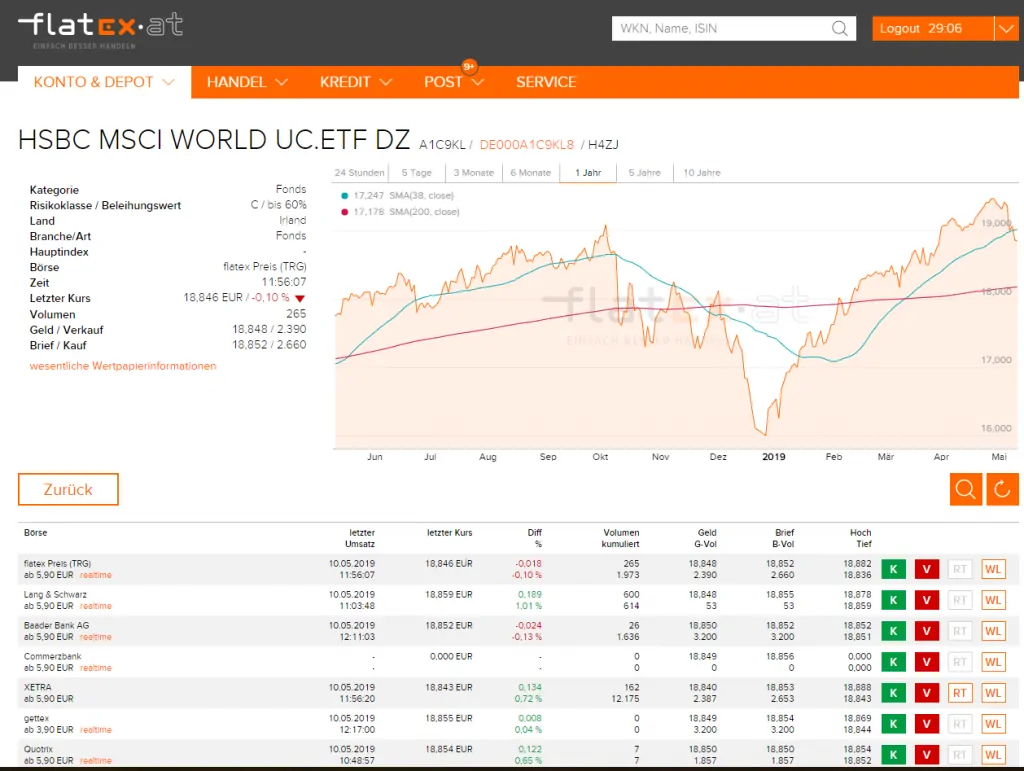The height and width of the screenshot is (771, 1024).
Task: Click the Logout button
Action: point(933,29)
